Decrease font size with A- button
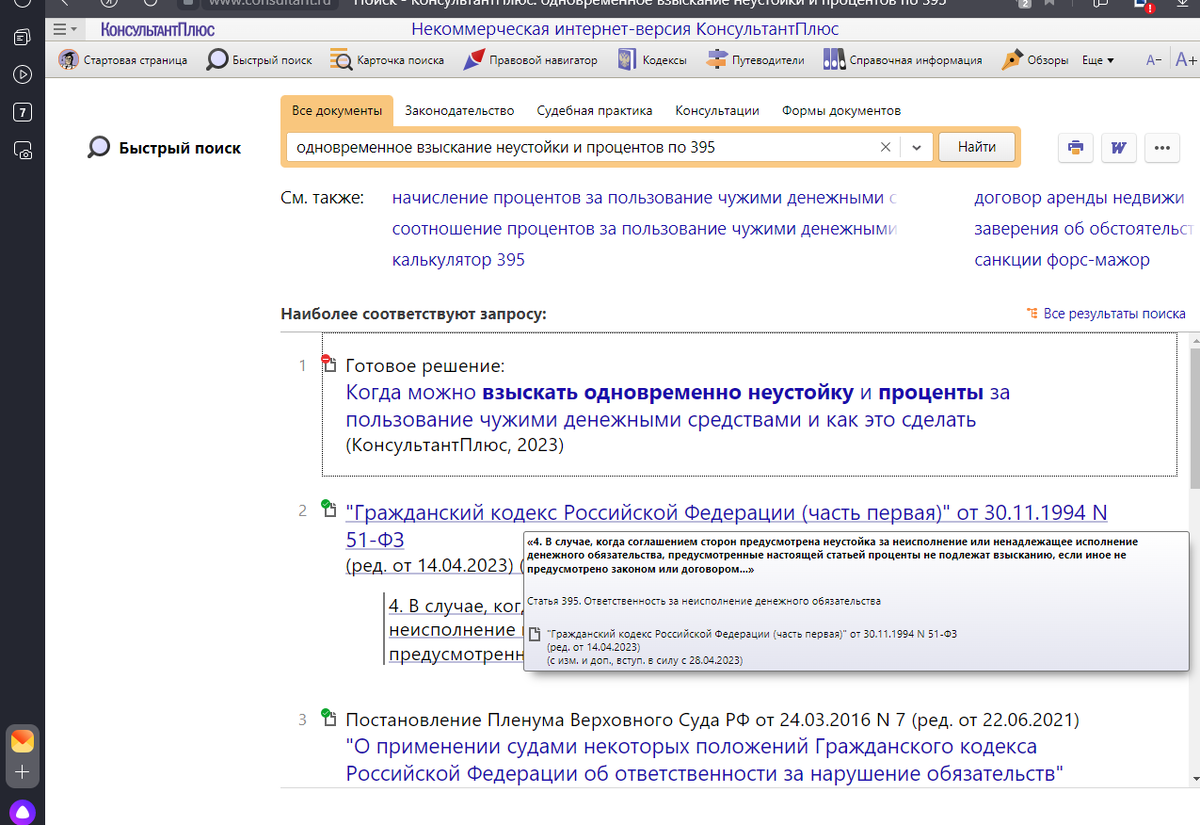 [x=1154, y=60]
